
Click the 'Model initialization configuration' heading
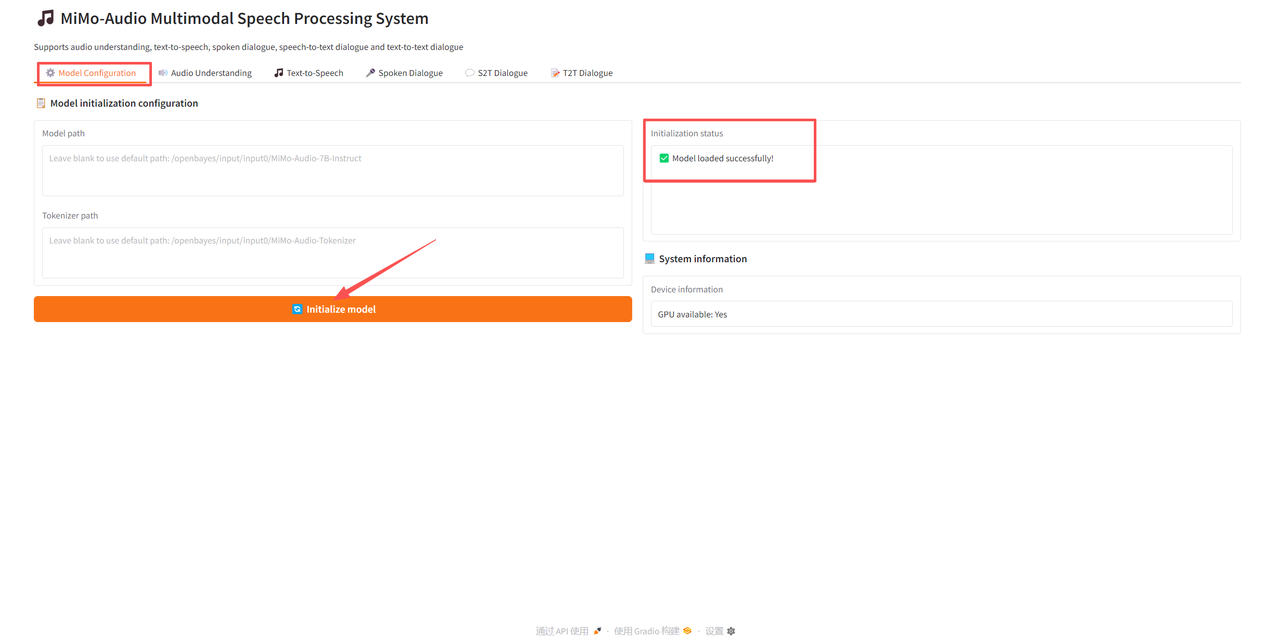click(124, 103)
